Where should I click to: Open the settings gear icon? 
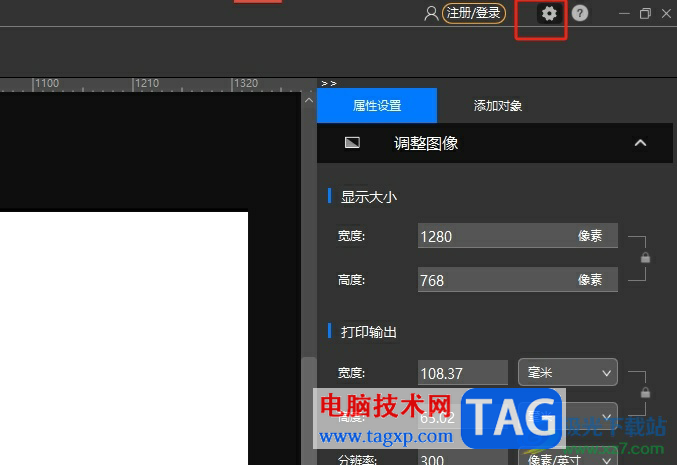(549, 14)
